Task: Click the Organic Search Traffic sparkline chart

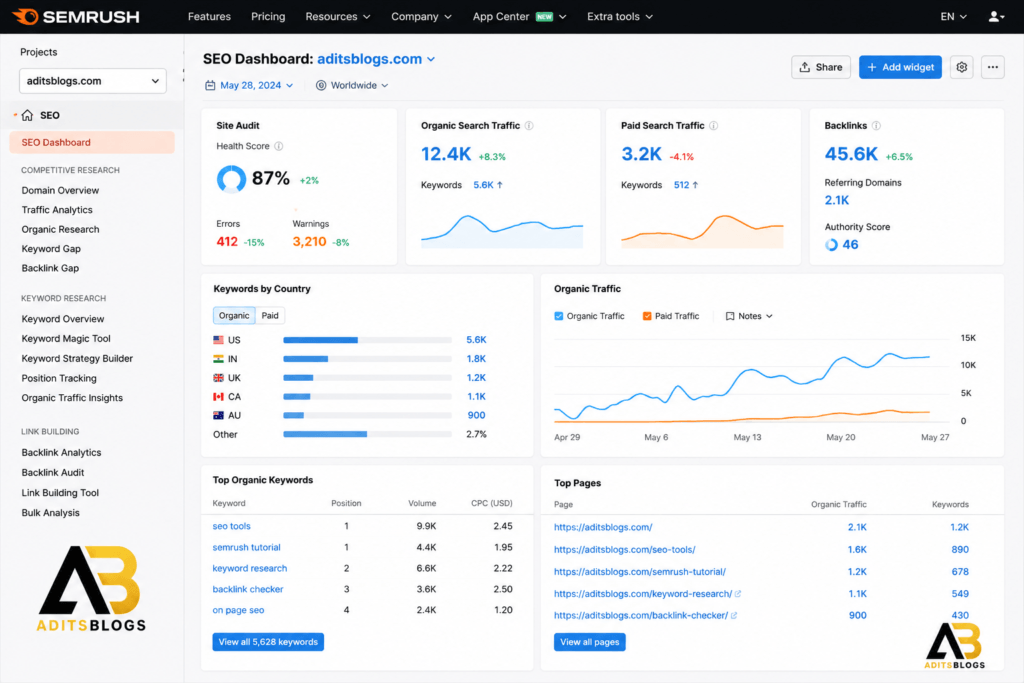Action: click(x=502, y=231)
